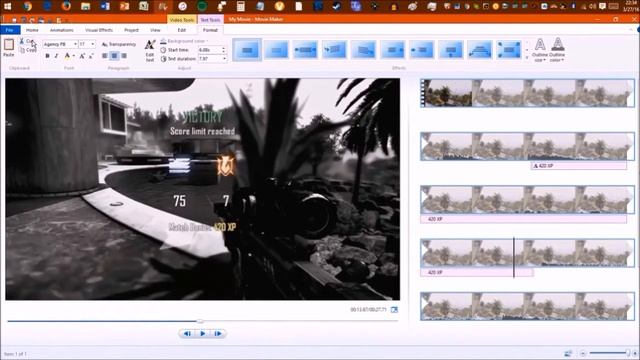This screenshot has height=360, width=640.
Task: Cut the selected text with Cut button
Action: point(27,41)
